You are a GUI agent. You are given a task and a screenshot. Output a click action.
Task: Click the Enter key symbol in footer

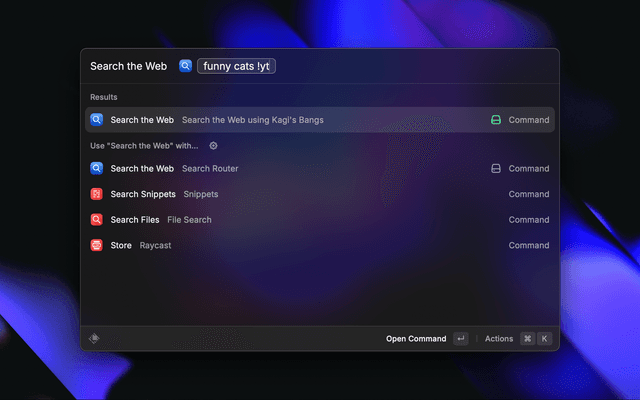click(x=460, y=339)
